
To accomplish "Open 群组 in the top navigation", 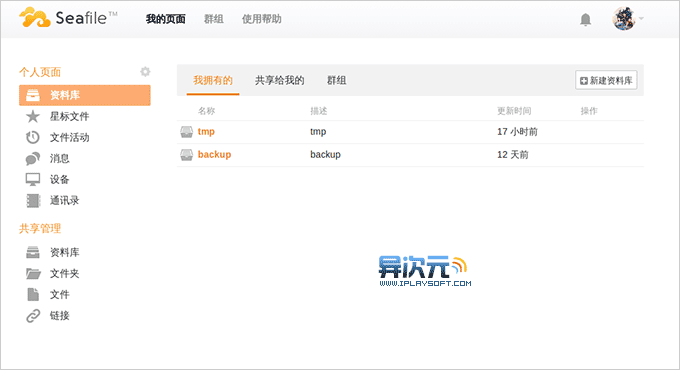I will click(x=214, y=19).
